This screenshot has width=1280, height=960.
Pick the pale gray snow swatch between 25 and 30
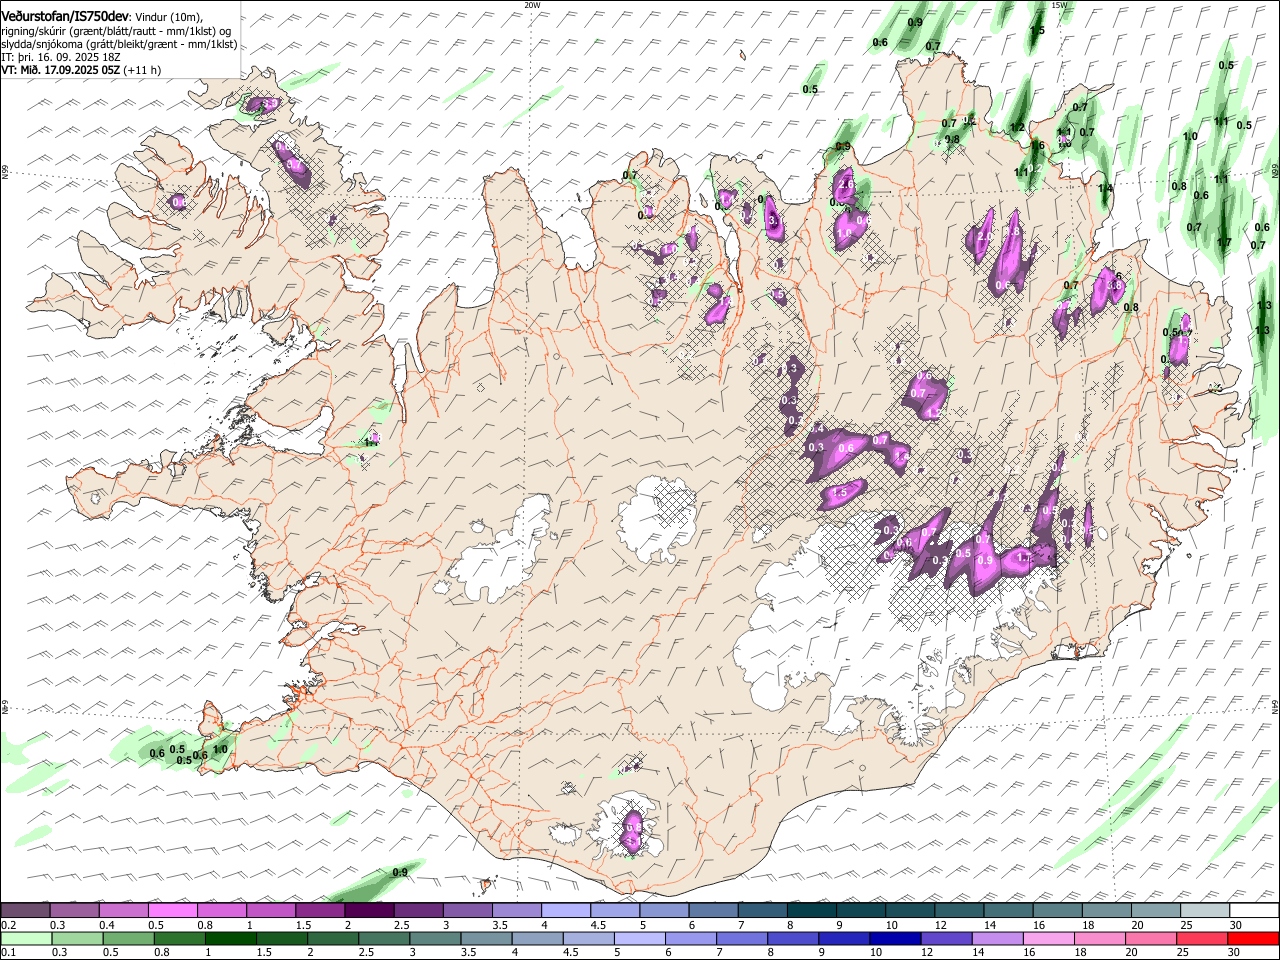tap(1204, 911)
